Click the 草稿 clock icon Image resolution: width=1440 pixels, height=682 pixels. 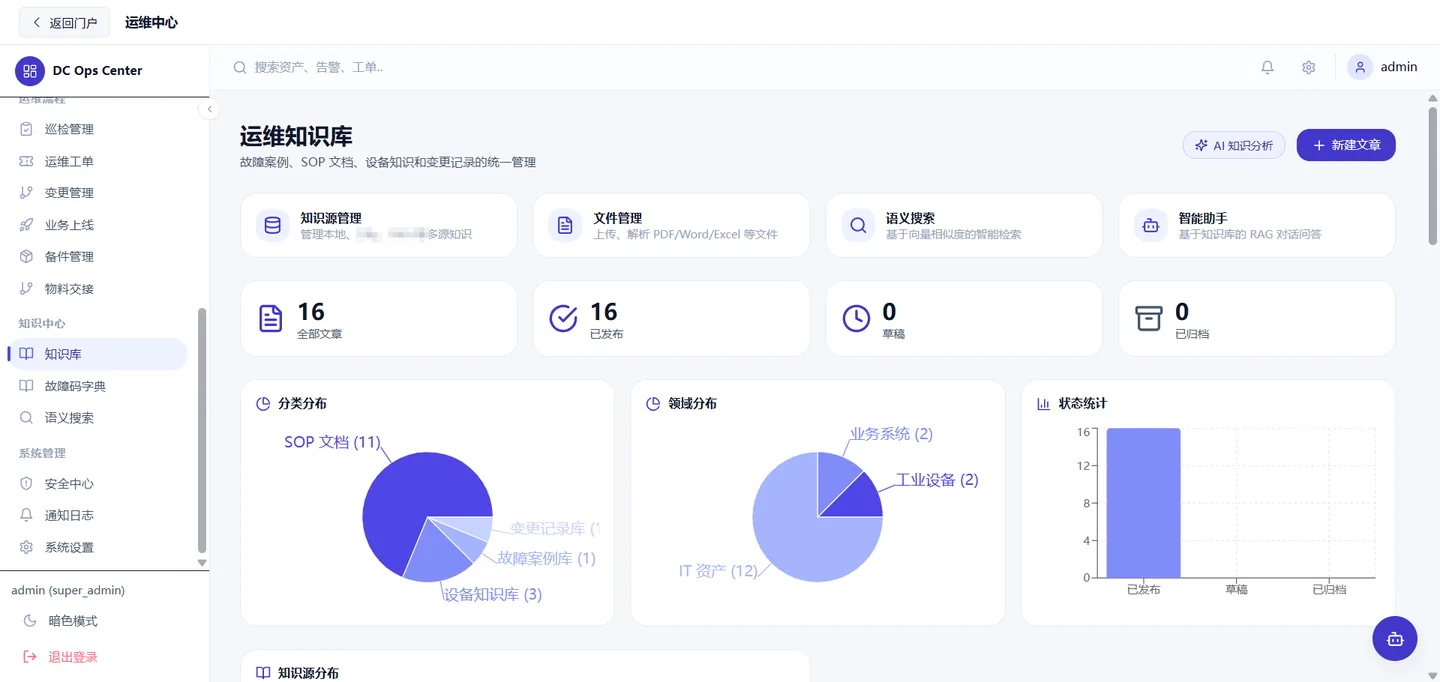pyautogui.click(x=856, y=318)
